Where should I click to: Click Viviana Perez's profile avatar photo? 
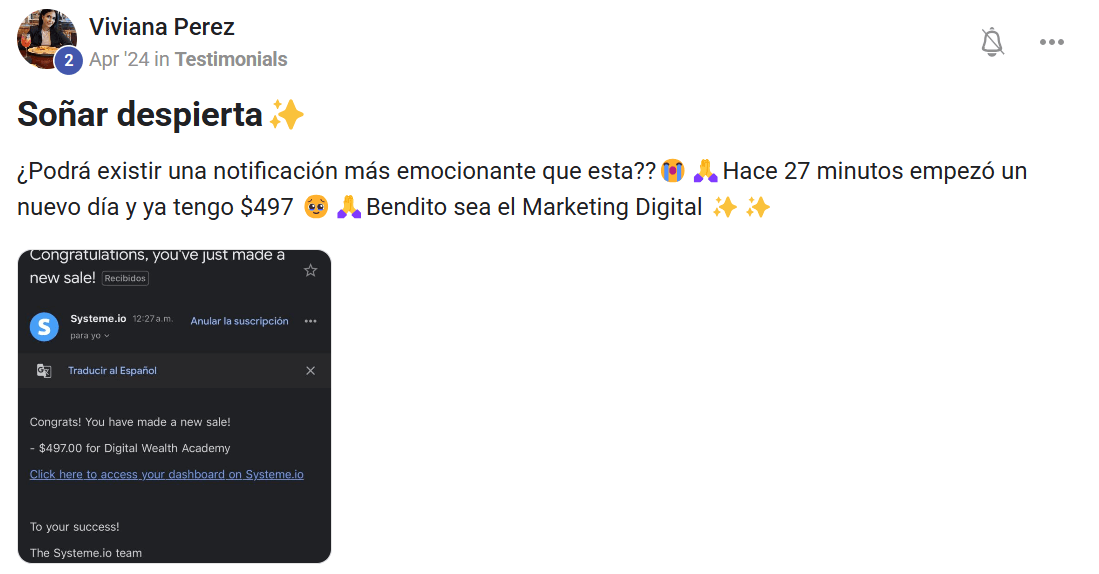pos(45,36)
